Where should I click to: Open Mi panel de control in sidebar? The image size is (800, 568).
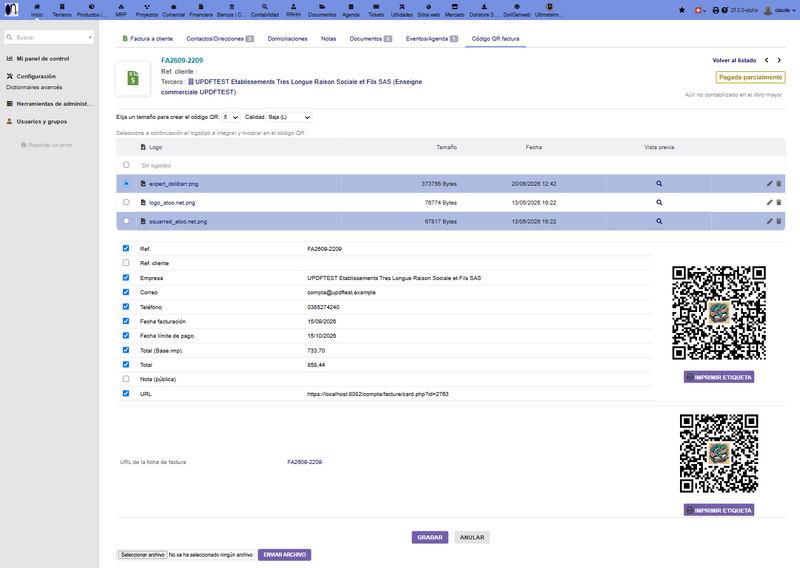click(42, 59)
